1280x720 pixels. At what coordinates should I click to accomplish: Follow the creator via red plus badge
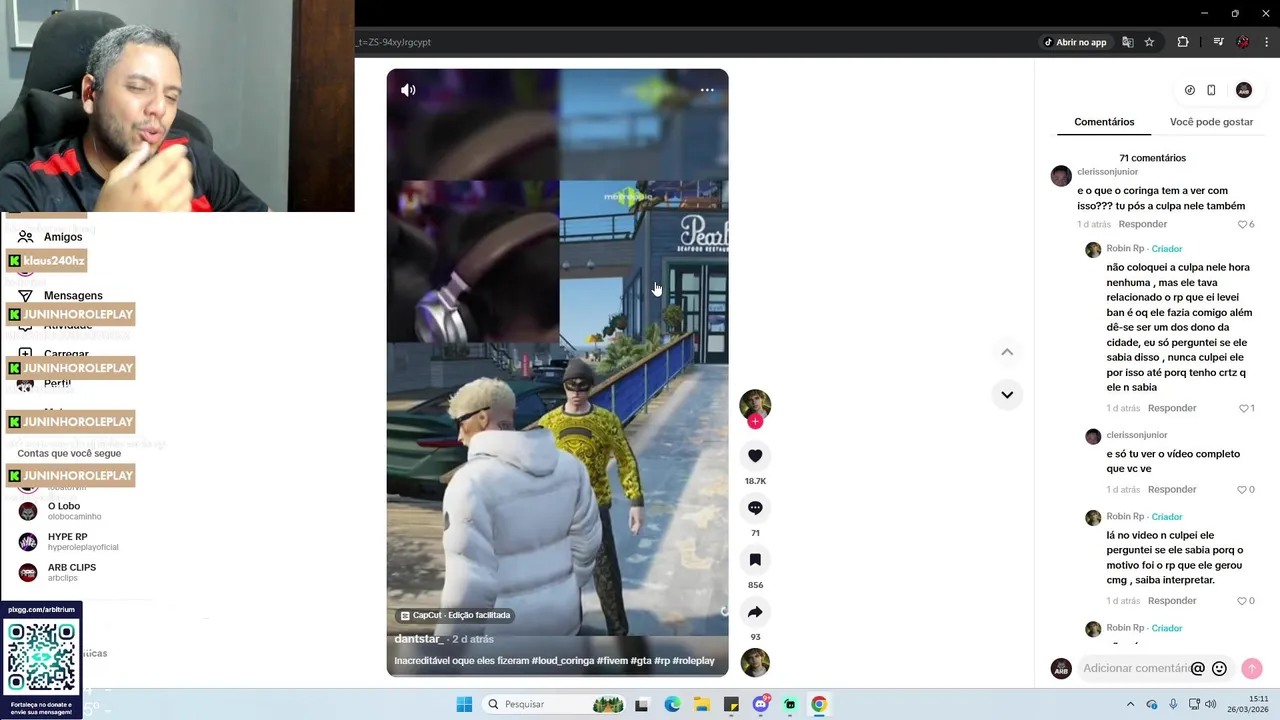pos(755,422)
